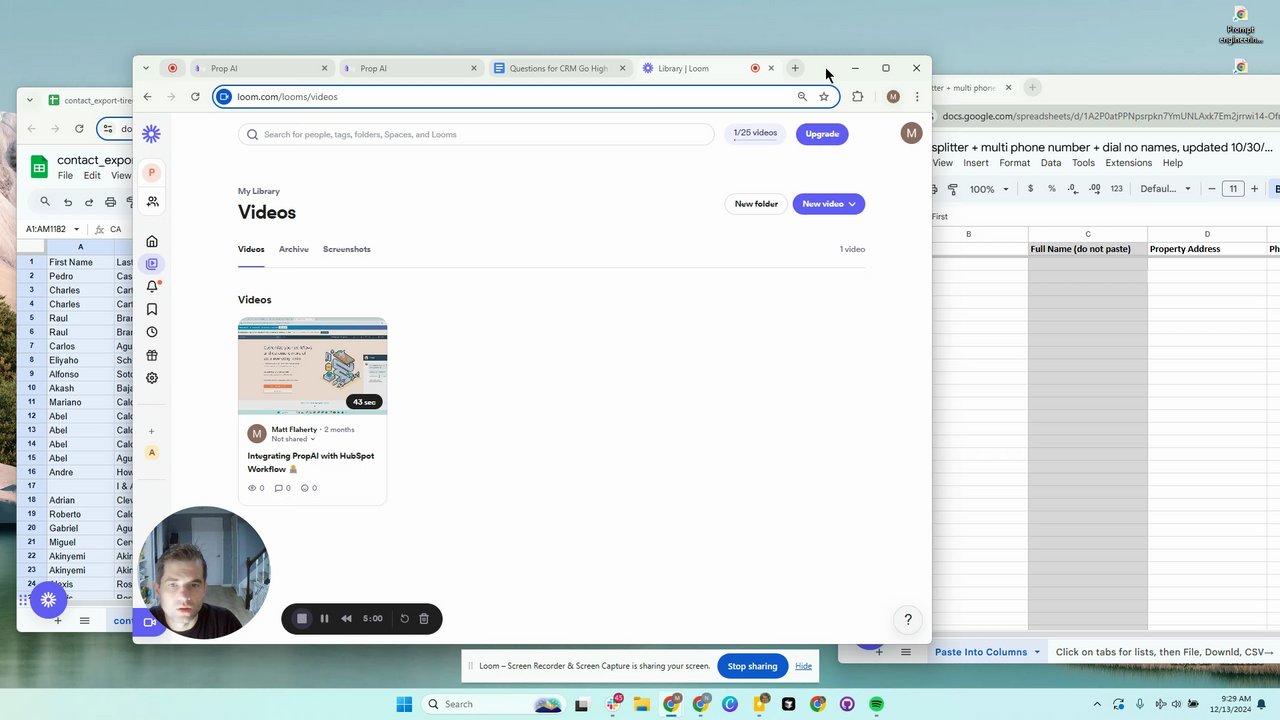Open Windows Start menu

[404, 704]
